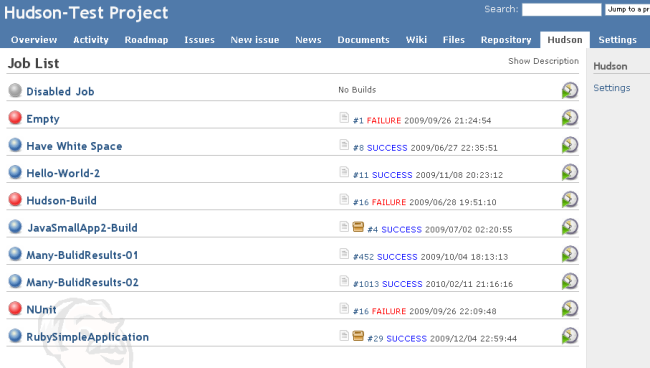The image size is (650, 368).
Task: Open the Settings tab in main menu
Action: [618, 40]
